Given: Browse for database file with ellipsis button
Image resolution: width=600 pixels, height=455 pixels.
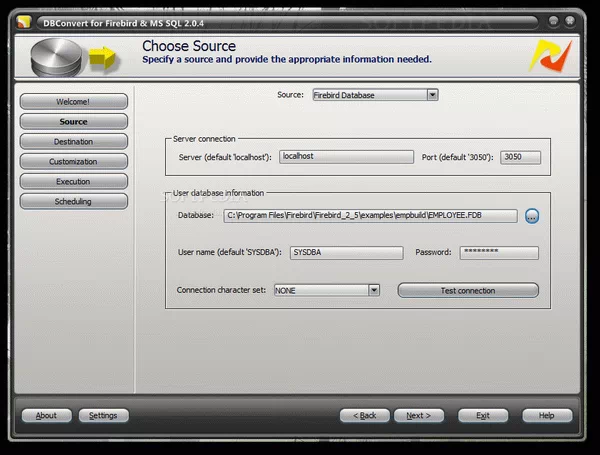Looking at the screenshot, I should point(532,216).
